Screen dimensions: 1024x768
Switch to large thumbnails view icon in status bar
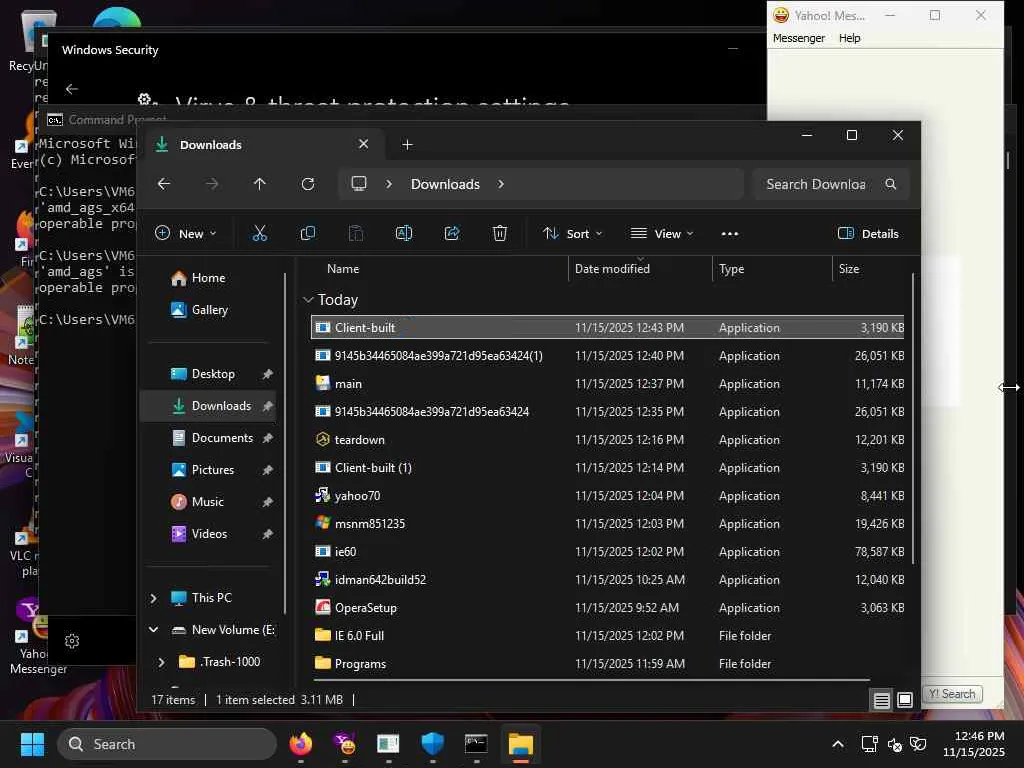[x=904, y=700]
